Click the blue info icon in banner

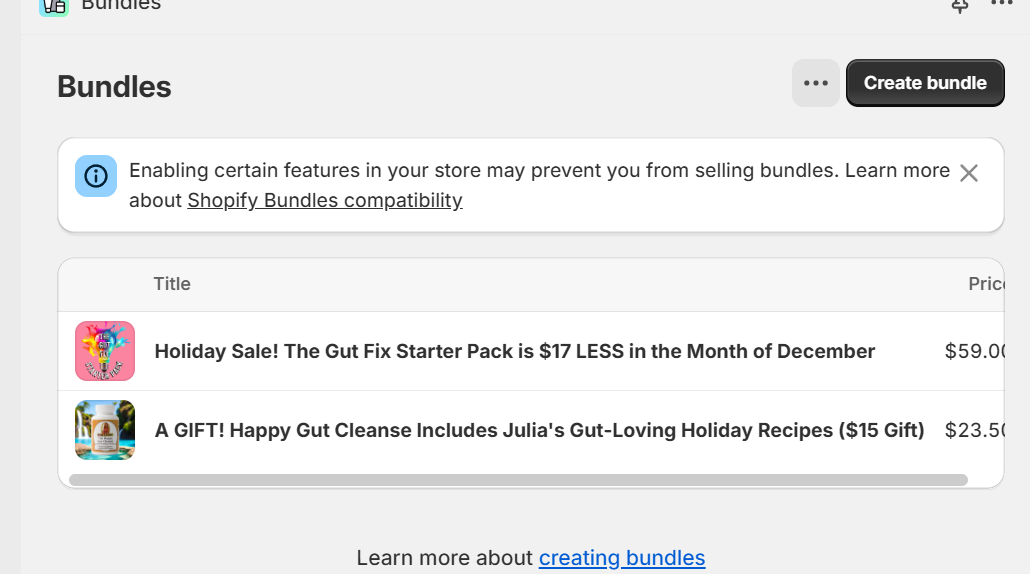tap(96, 176)
